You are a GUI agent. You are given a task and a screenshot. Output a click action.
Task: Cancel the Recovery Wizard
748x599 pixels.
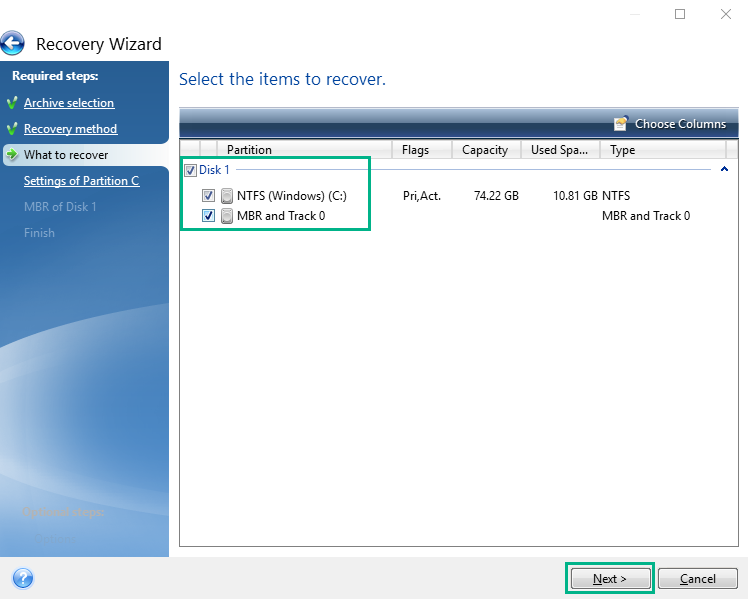pos(697,578)
